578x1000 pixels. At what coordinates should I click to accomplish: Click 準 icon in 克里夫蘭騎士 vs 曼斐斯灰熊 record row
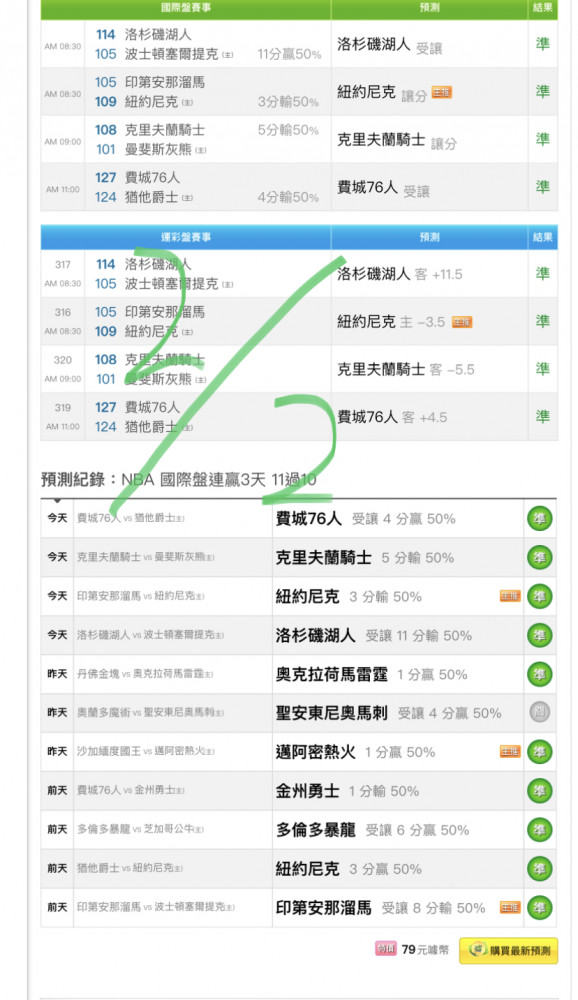539,557
